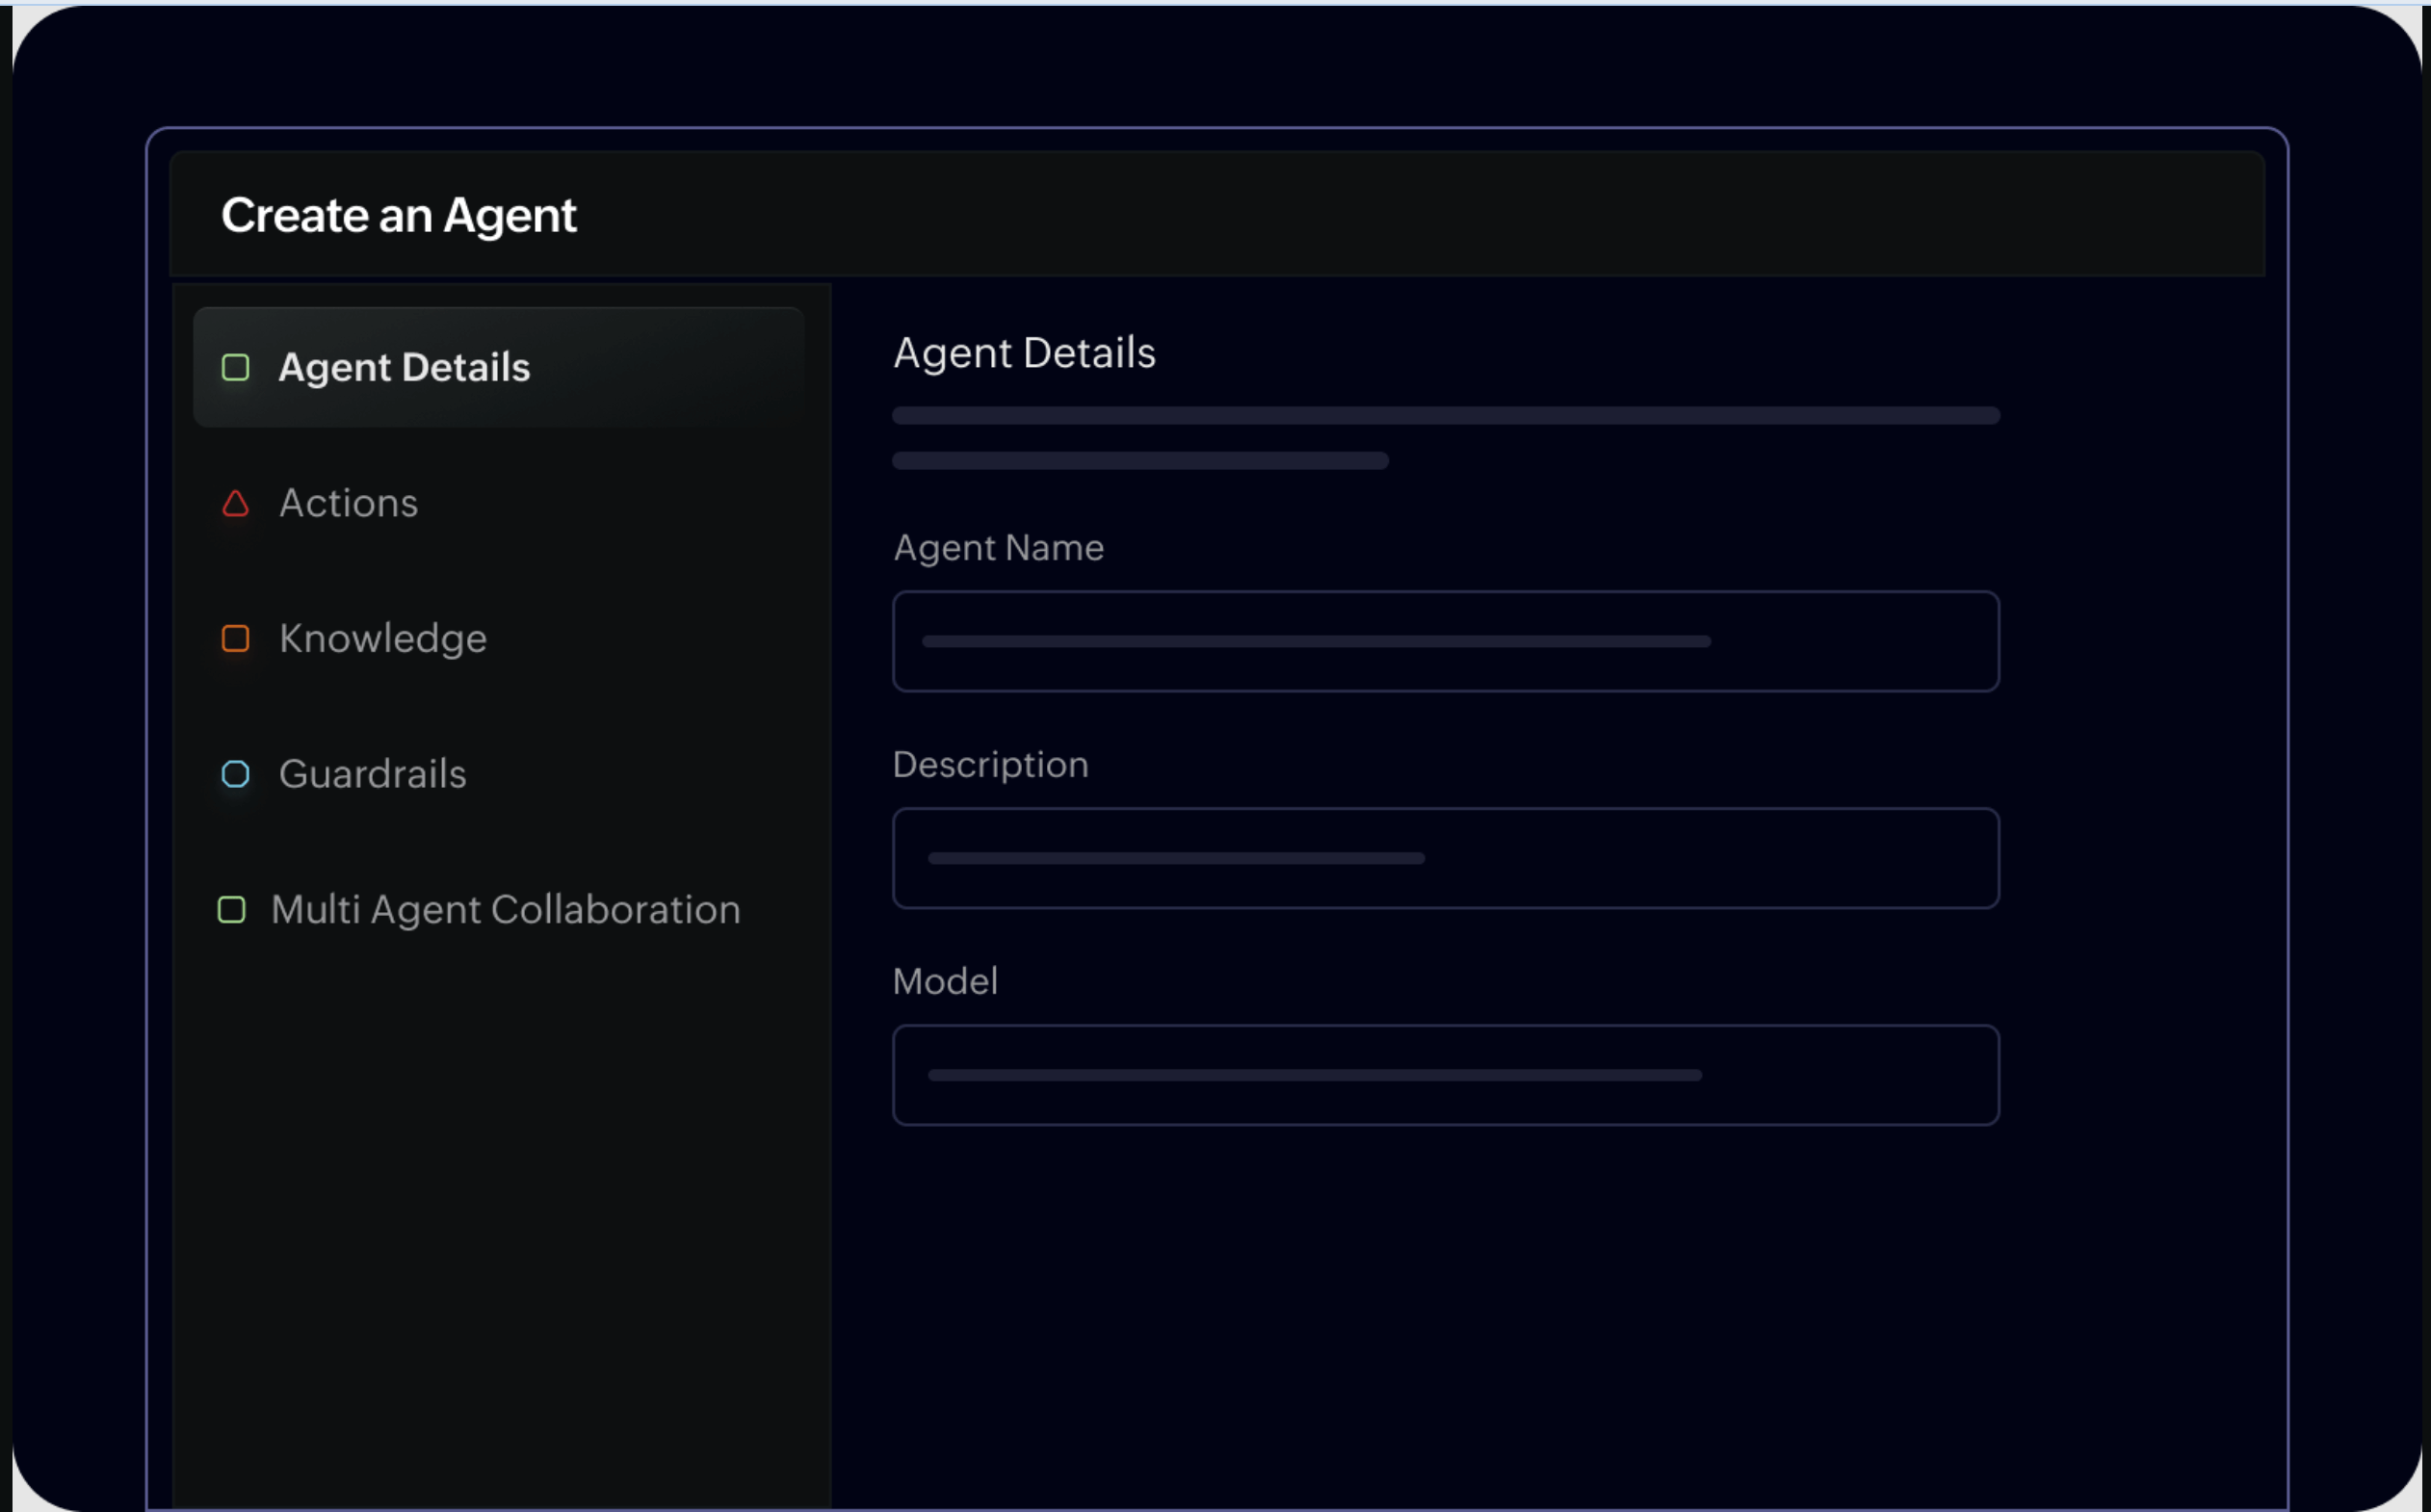Click the Description field label
Image resolution: width=2431 pixels, height=1512 pixels.
(x=990, y=765)
